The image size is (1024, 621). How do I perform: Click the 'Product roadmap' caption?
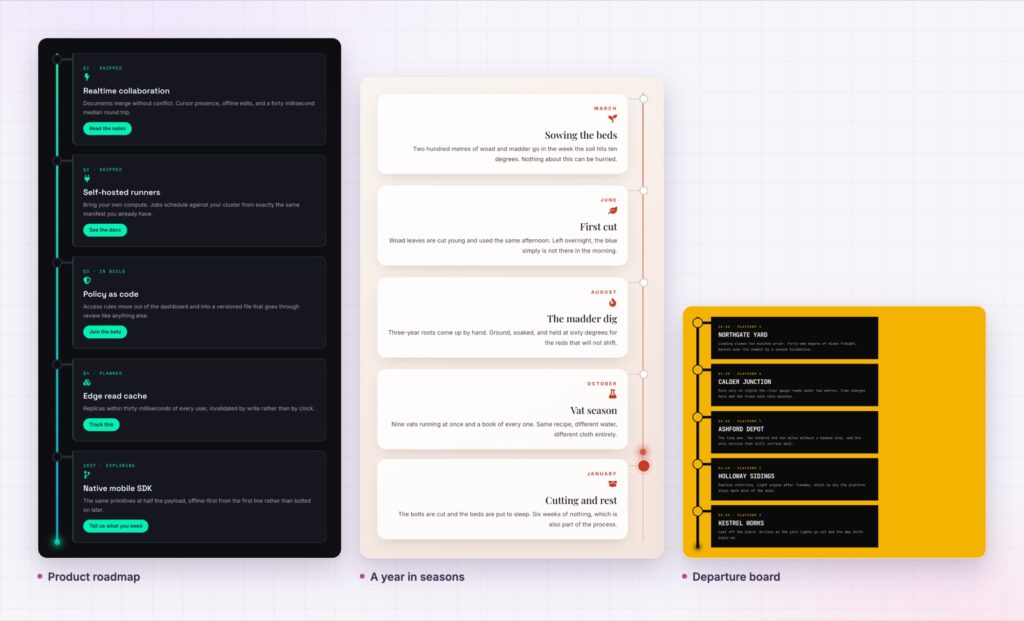click(x=93, y=577)
